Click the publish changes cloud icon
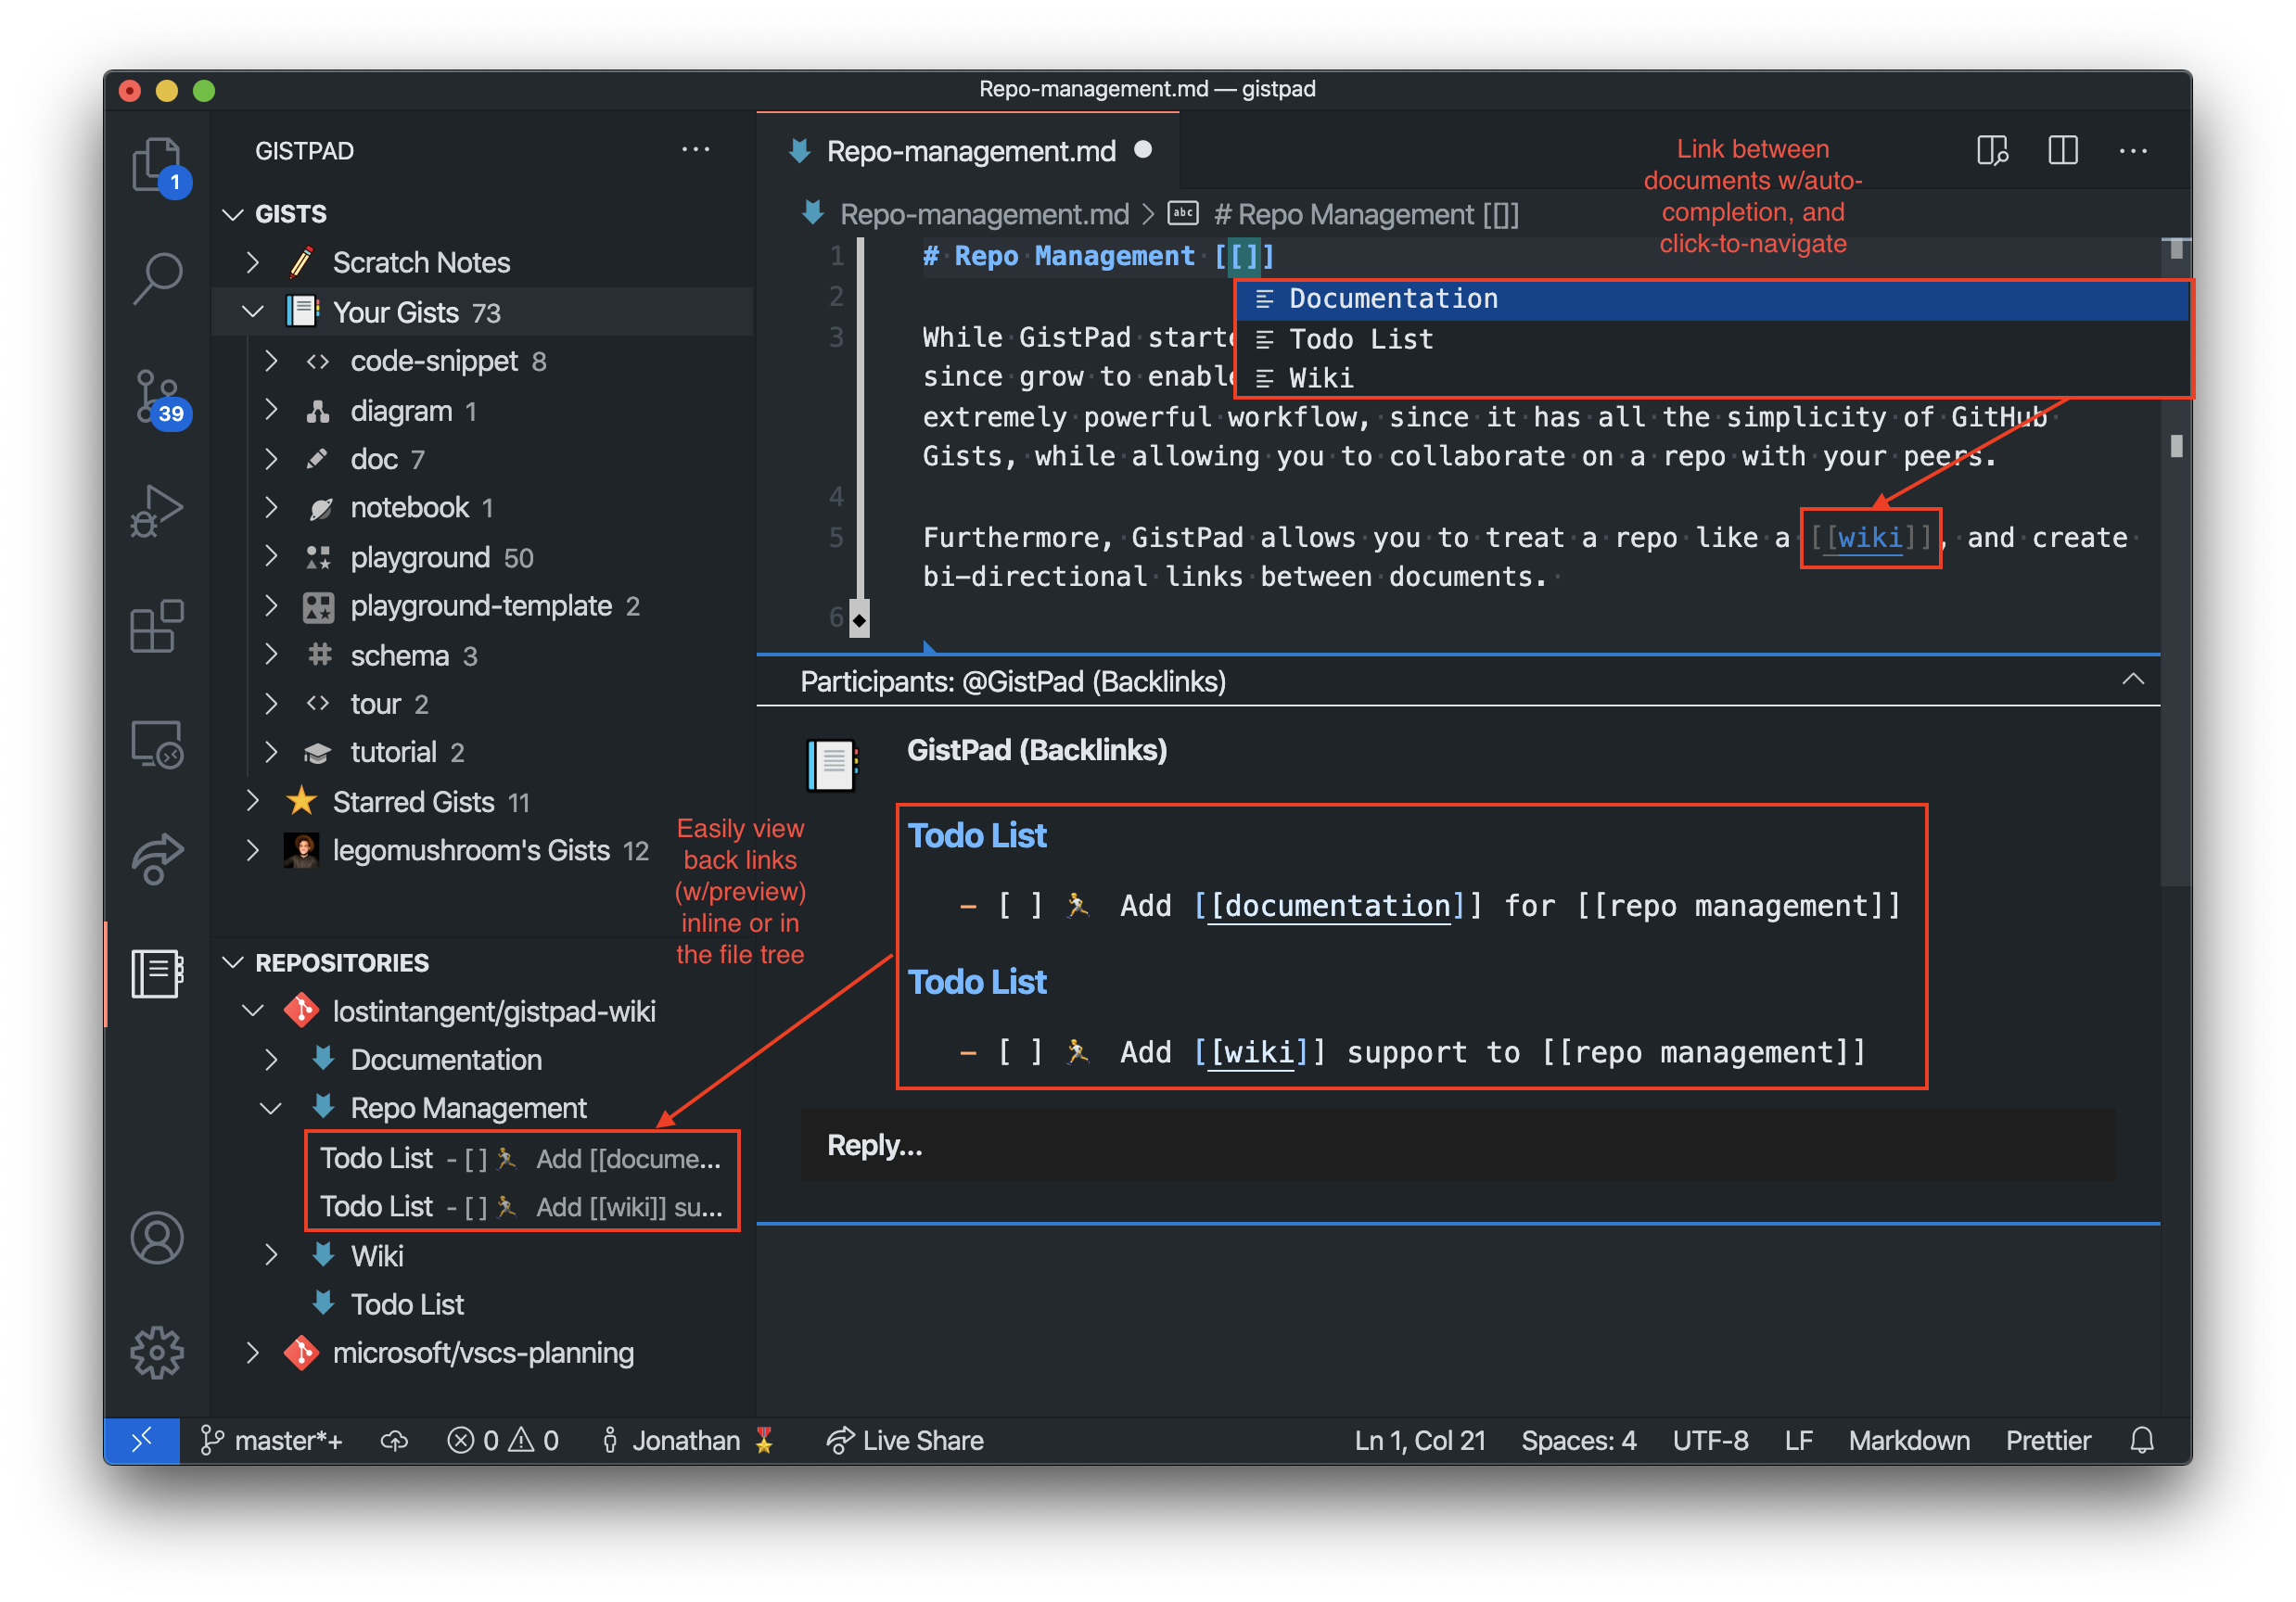 tap(394, 1440)
